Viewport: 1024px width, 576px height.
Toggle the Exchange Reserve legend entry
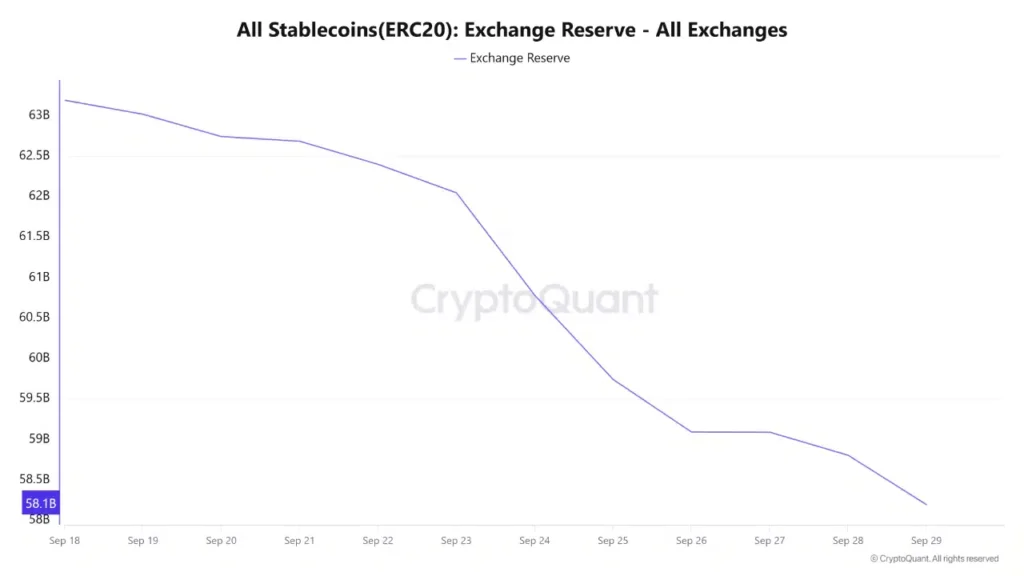[x=519, y=58]
